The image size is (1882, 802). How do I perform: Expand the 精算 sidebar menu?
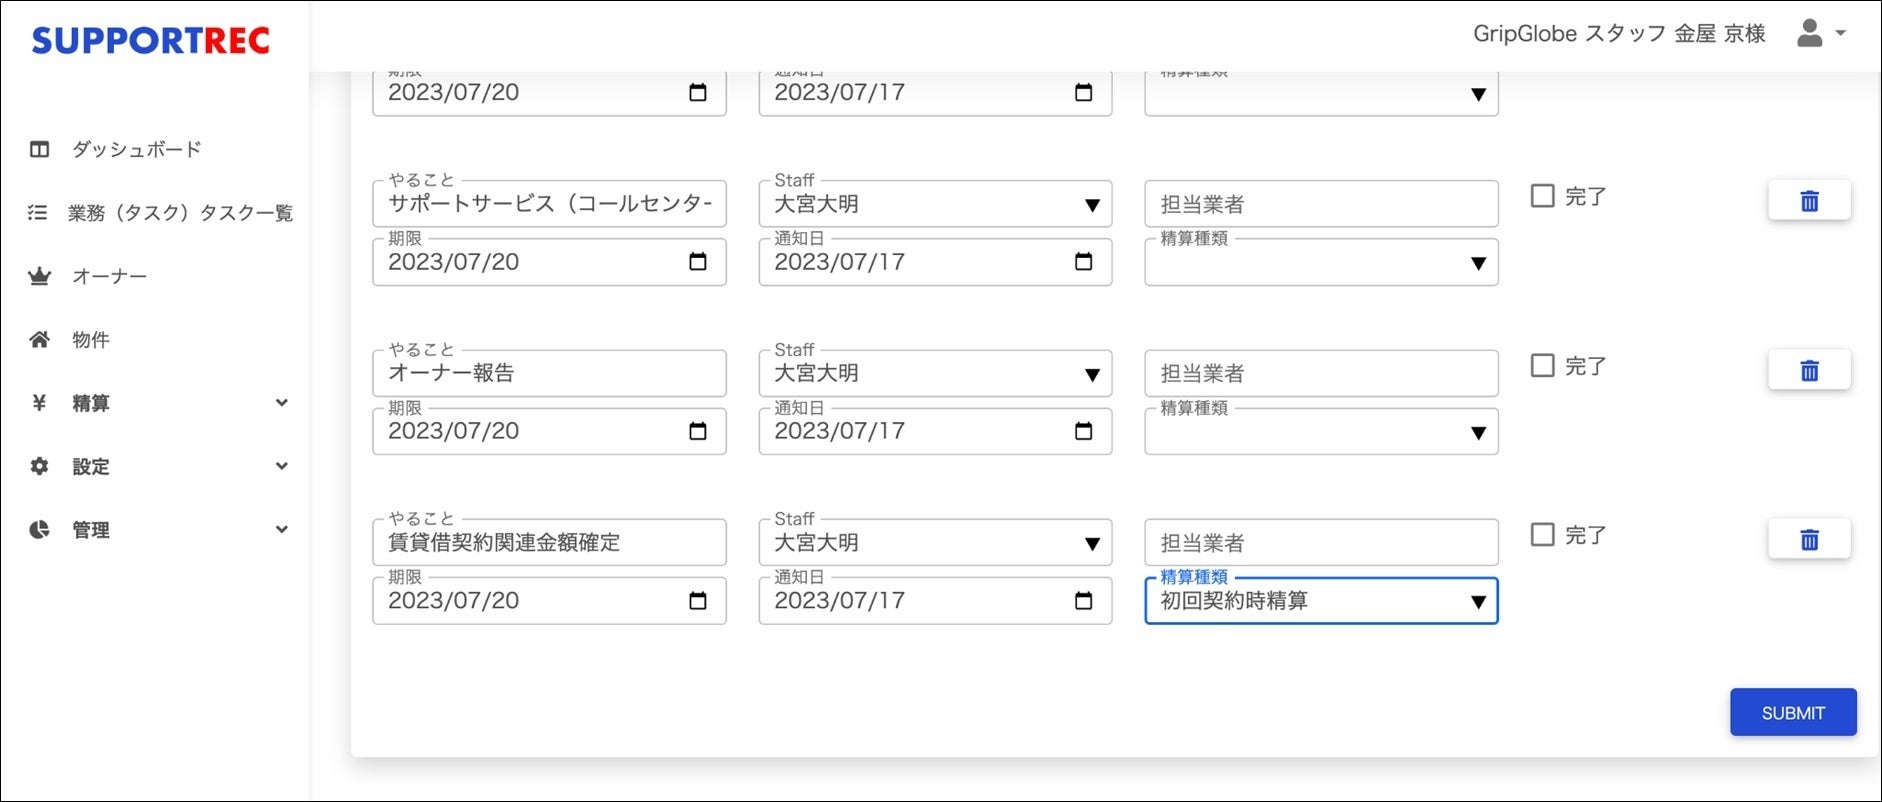tap(160, 403)
